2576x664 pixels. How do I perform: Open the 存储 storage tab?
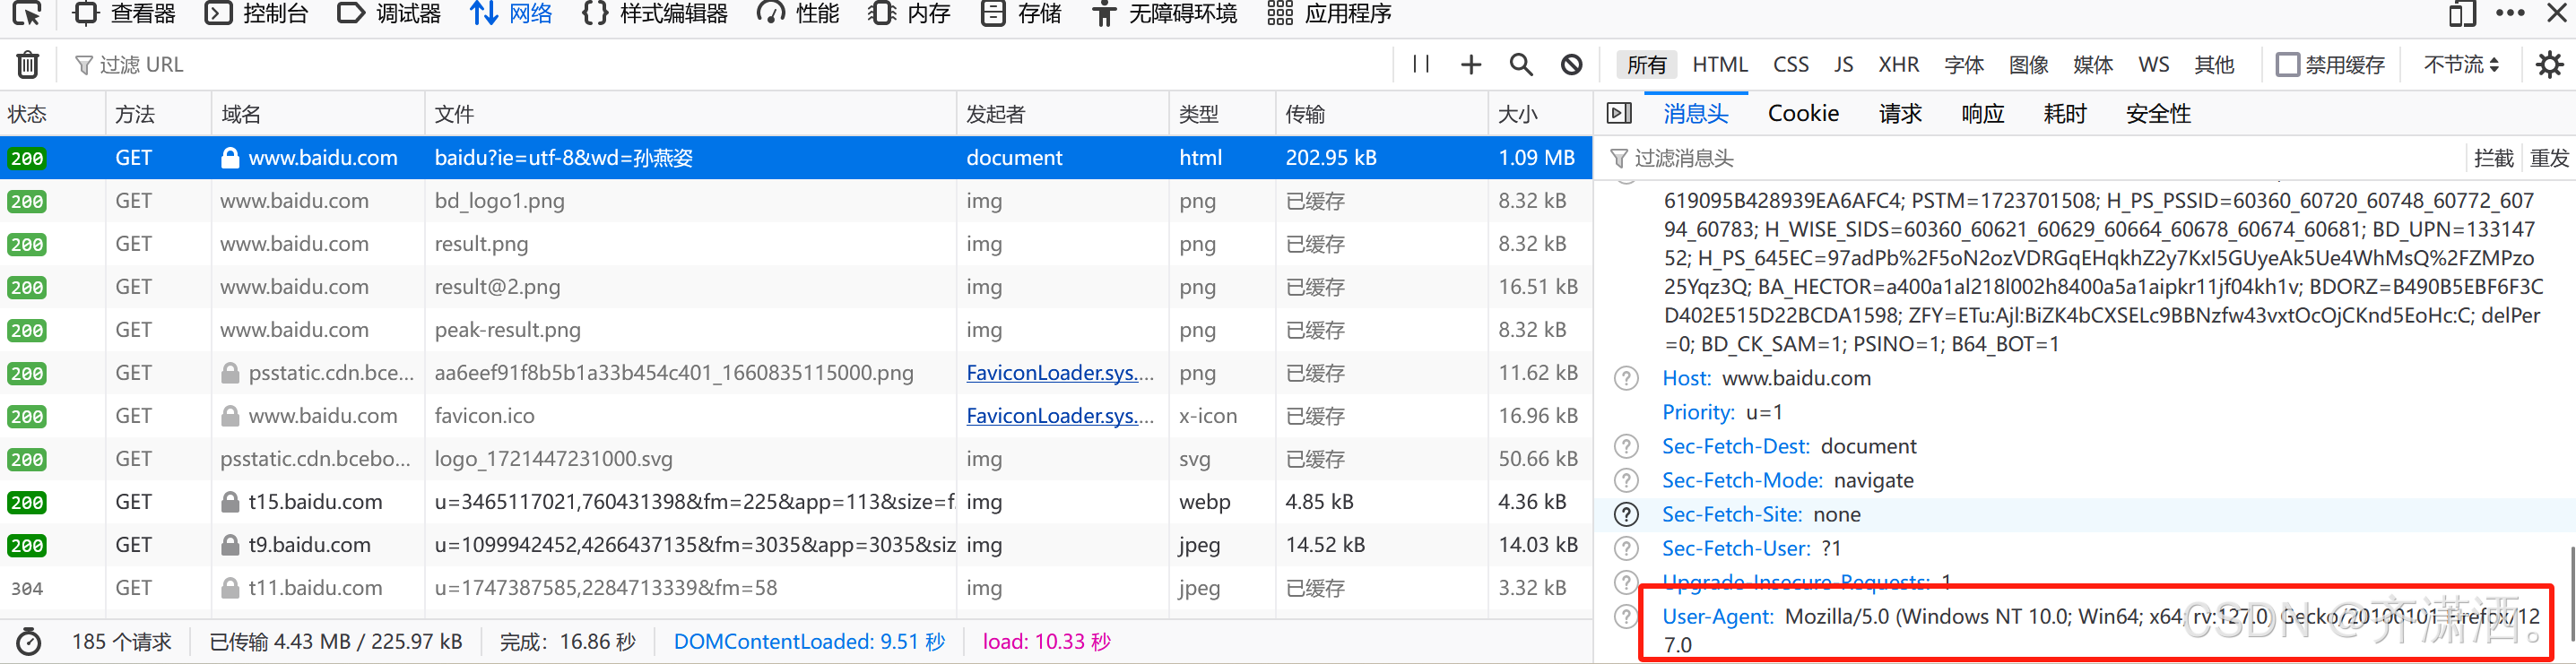point(1021,13)
